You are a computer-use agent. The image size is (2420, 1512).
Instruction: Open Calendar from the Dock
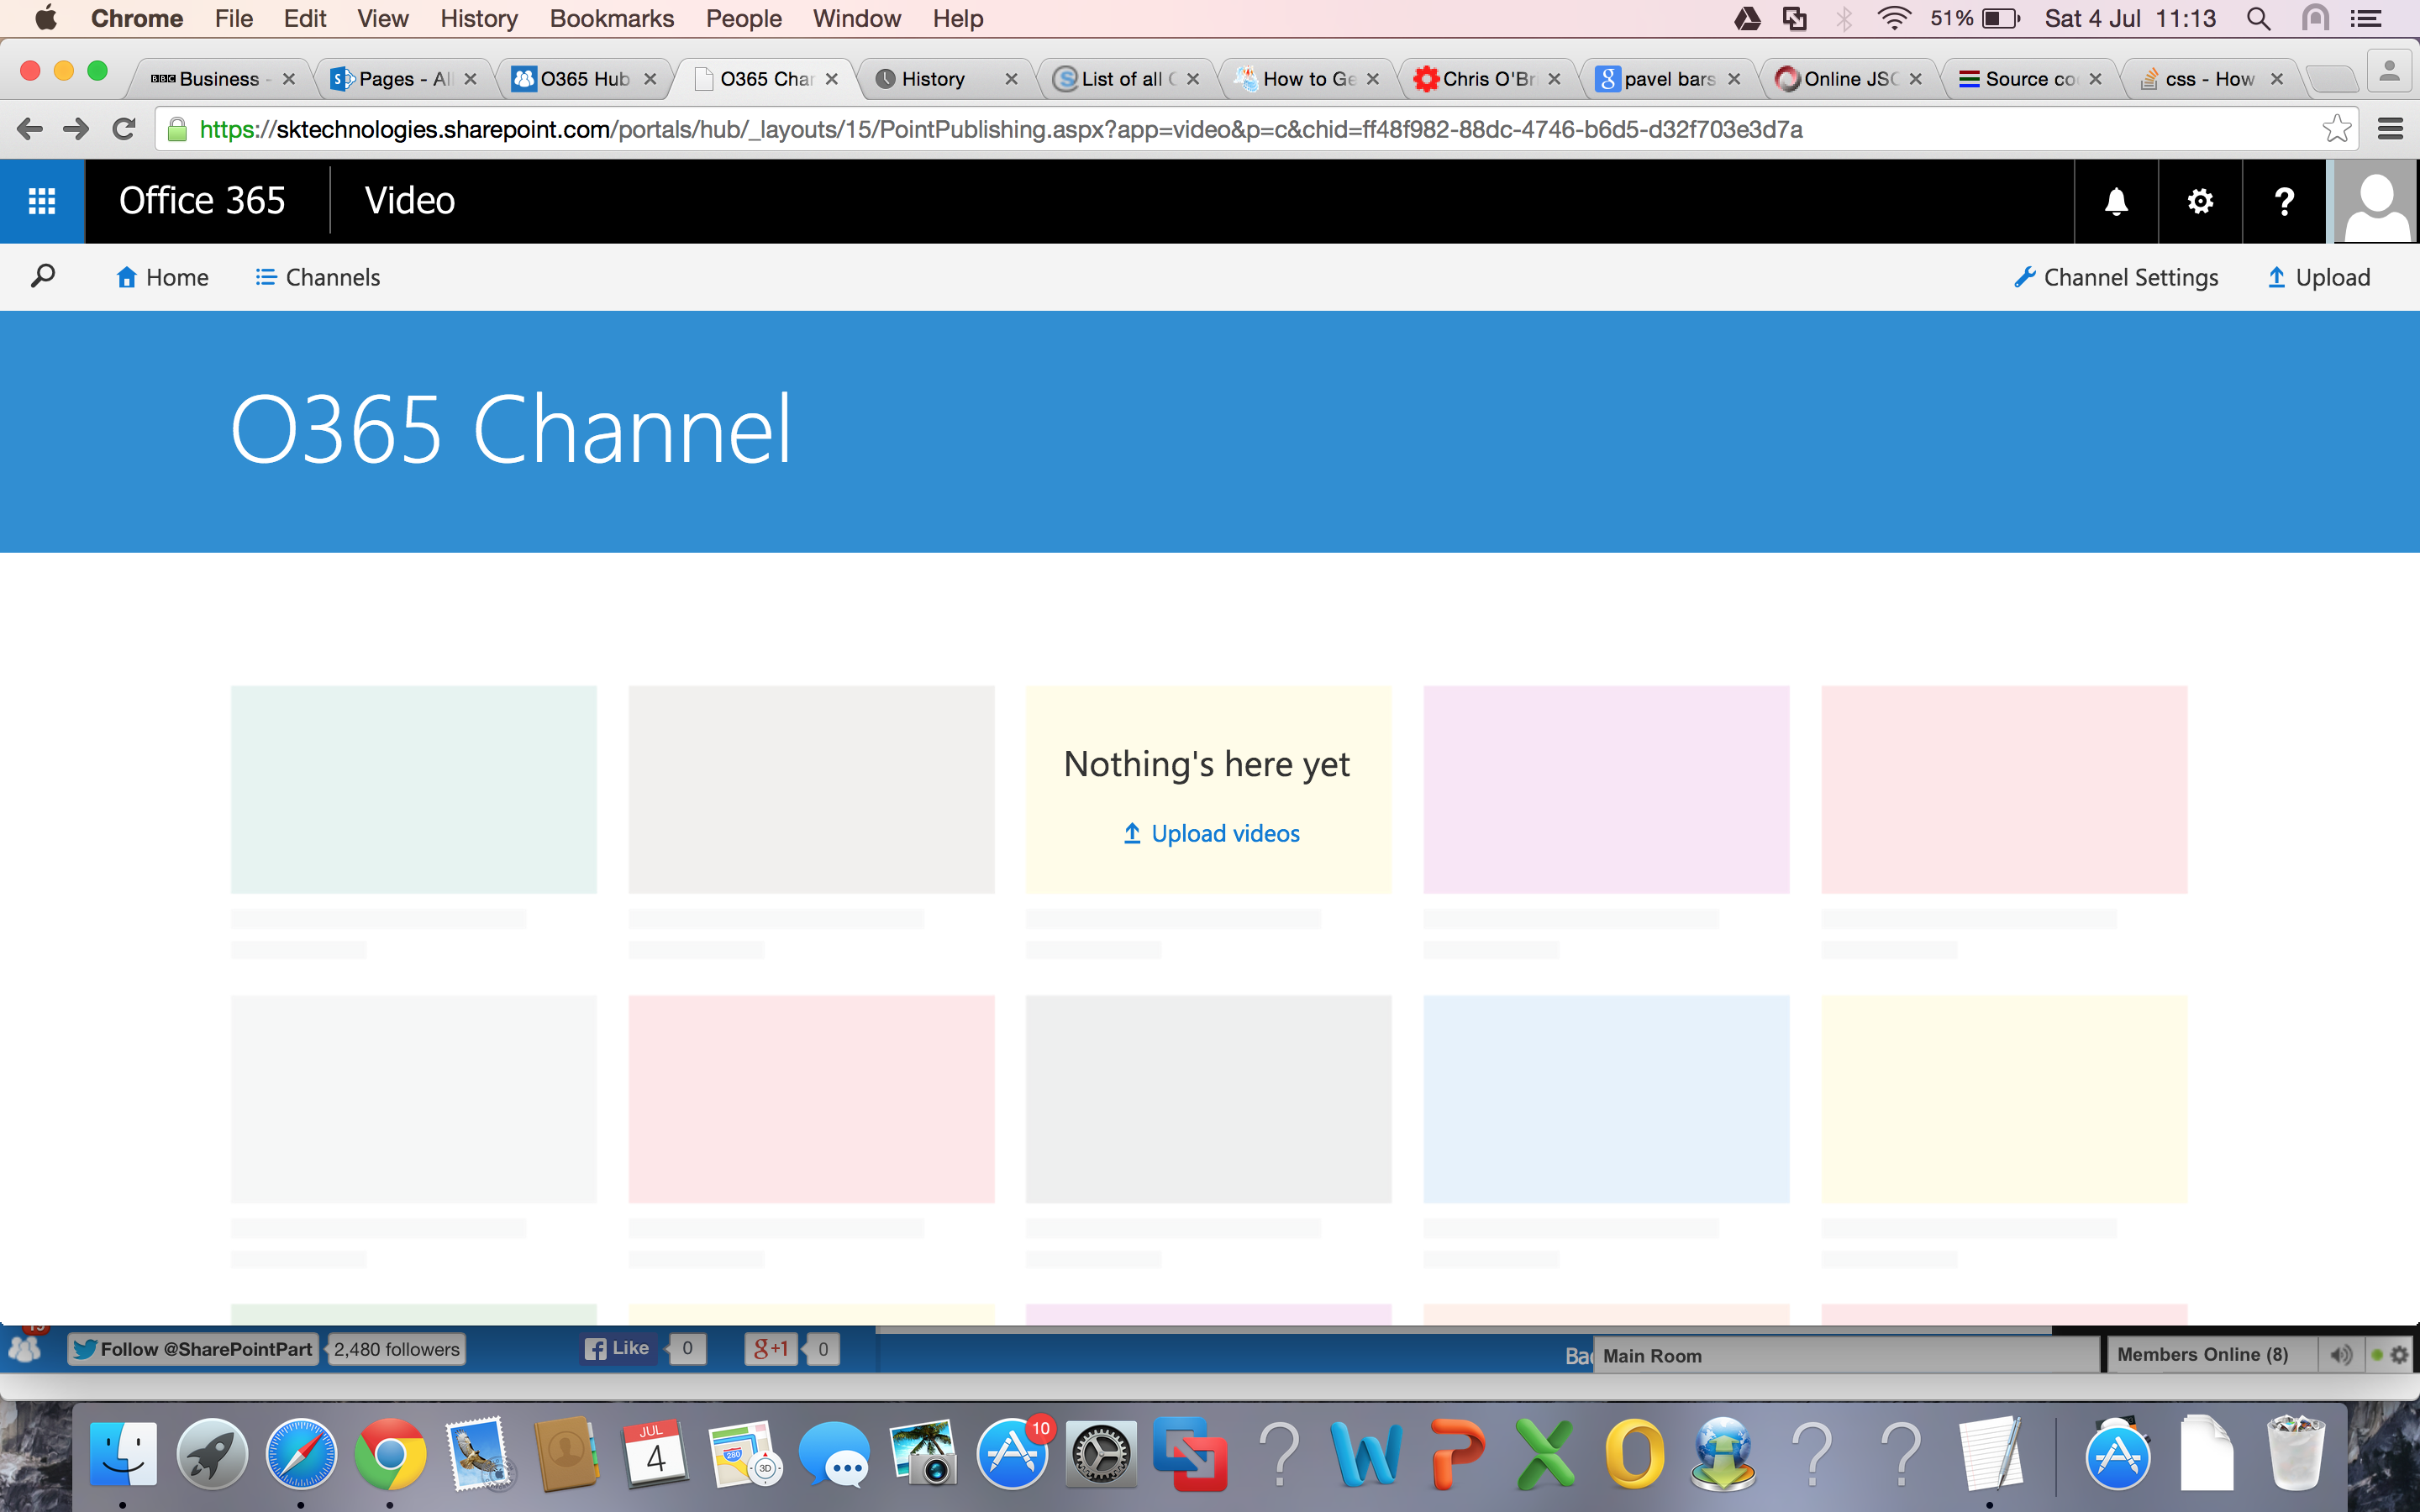point(656,1454)
